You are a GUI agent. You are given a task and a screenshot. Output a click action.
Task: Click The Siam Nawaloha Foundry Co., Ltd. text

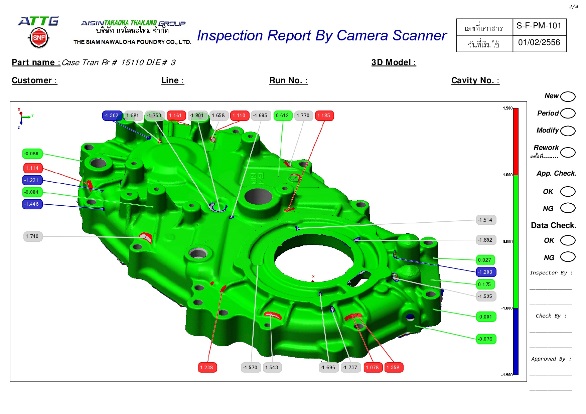pos(132,42)
